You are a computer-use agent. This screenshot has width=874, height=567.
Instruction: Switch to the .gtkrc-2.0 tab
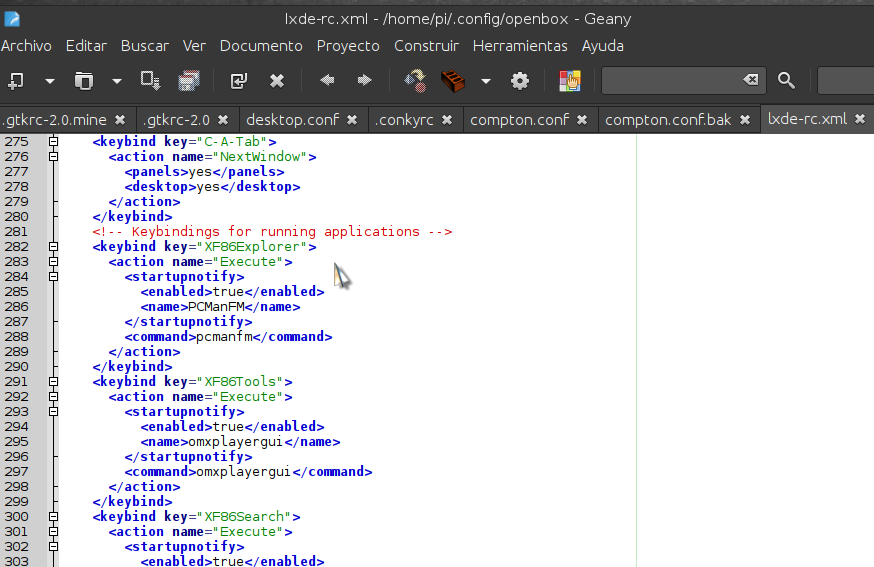(176, 120)
